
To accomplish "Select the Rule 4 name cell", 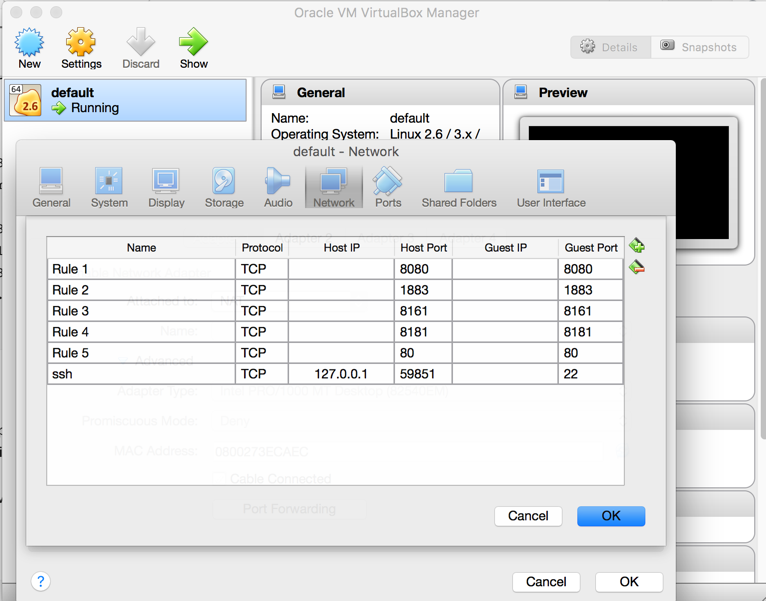I will [141, 332].
